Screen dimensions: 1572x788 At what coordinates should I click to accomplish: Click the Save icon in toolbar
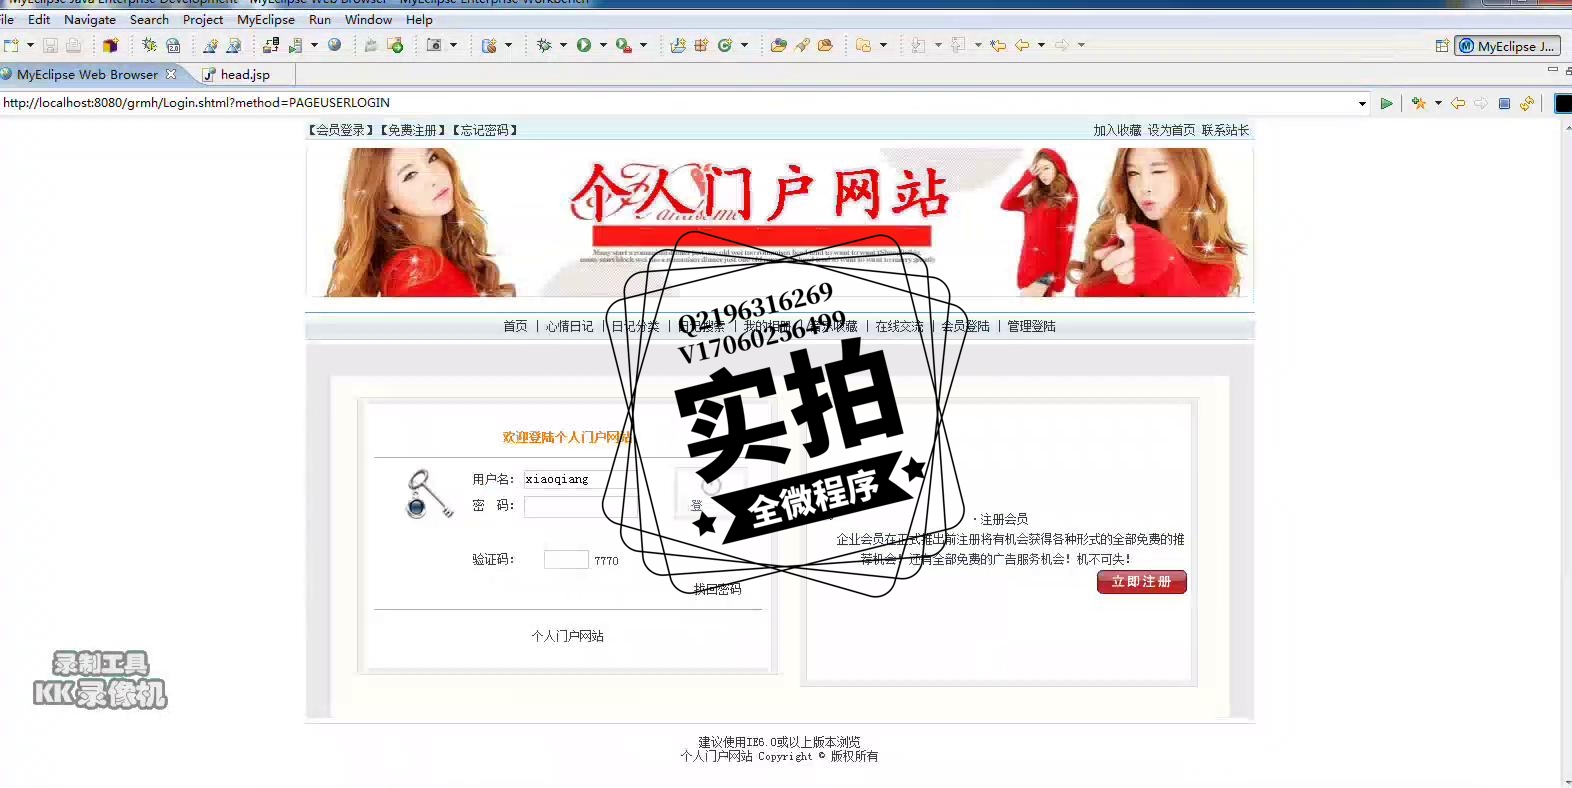[x=50, y=45]
